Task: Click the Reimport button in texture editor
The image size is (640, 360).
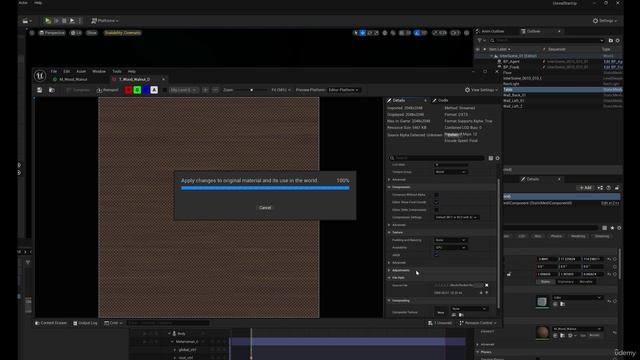Action: point(107,90)
